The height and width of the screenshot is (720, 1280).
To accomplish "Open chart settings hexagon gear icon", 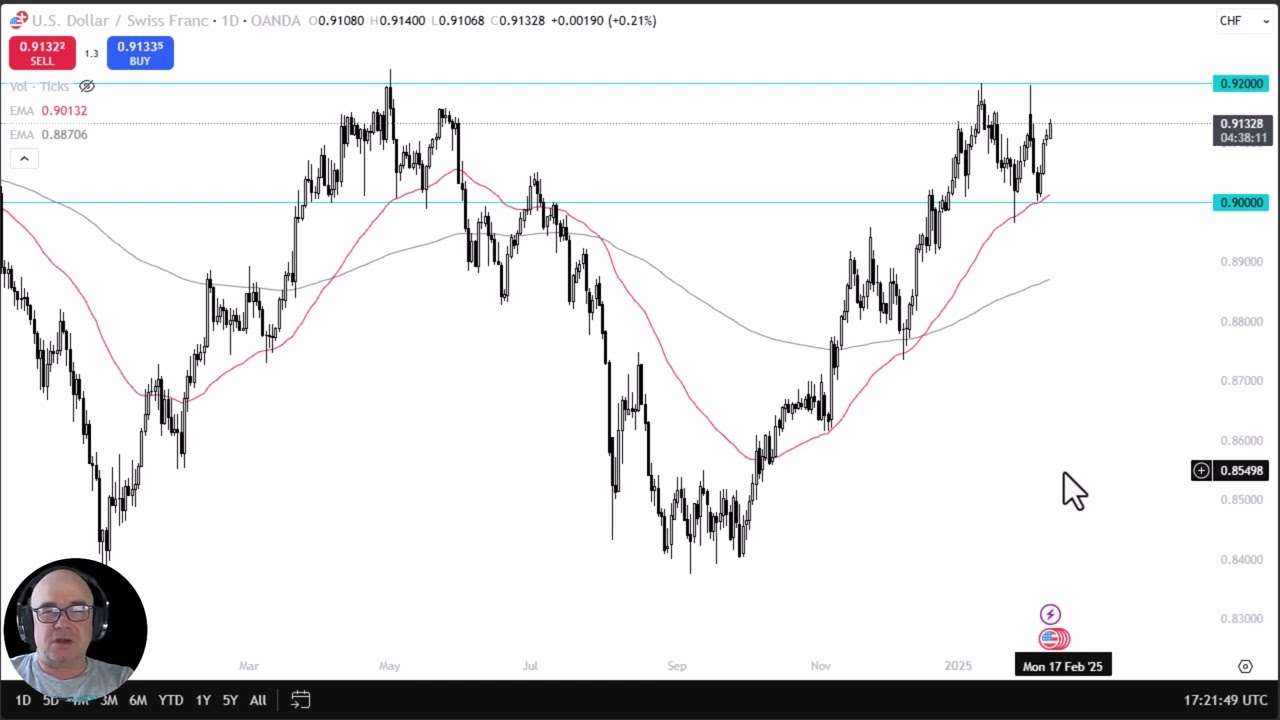I will (x=1245, y=666).
